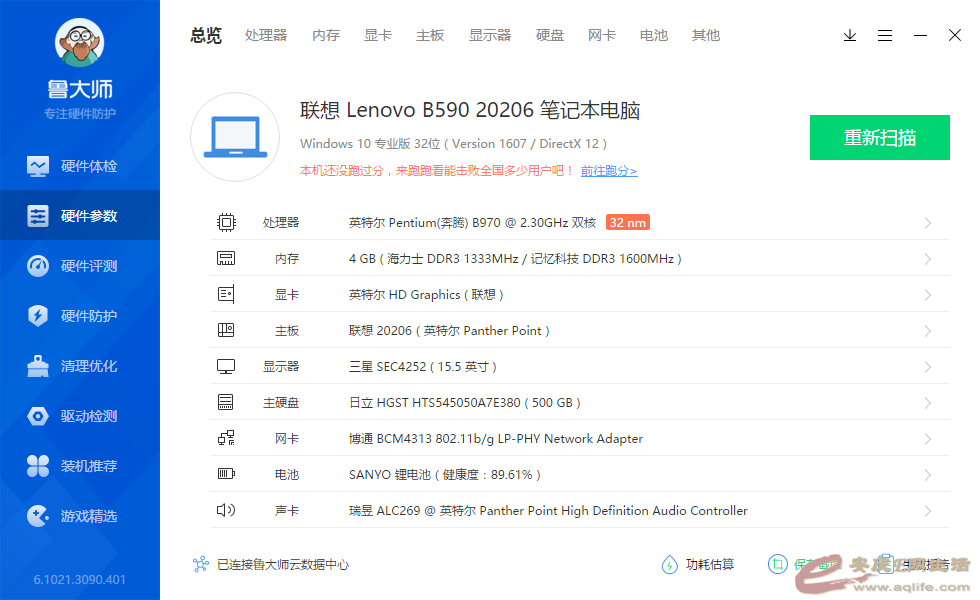980x600 pixels.
Task: Switch to the 显卡 tab
Action: click(378, 35)
